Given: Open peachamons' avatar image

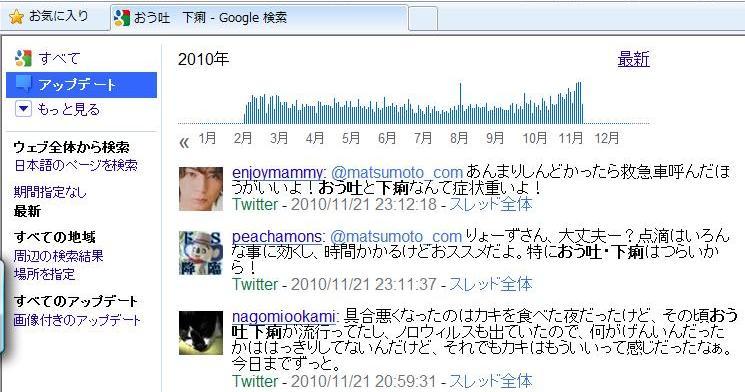Looking at the screenshot, I should [x=201, y=253].
